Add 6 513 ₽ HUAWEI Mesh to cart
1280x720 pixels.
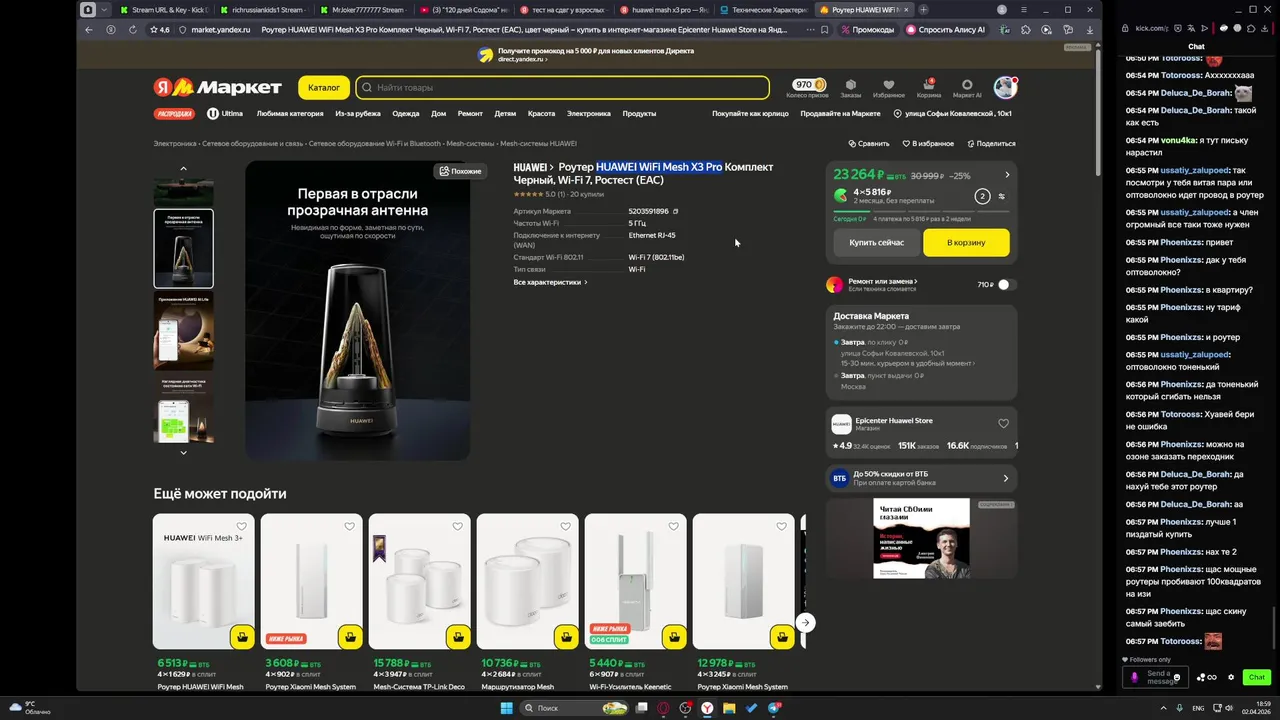click(x=241, y=636)
